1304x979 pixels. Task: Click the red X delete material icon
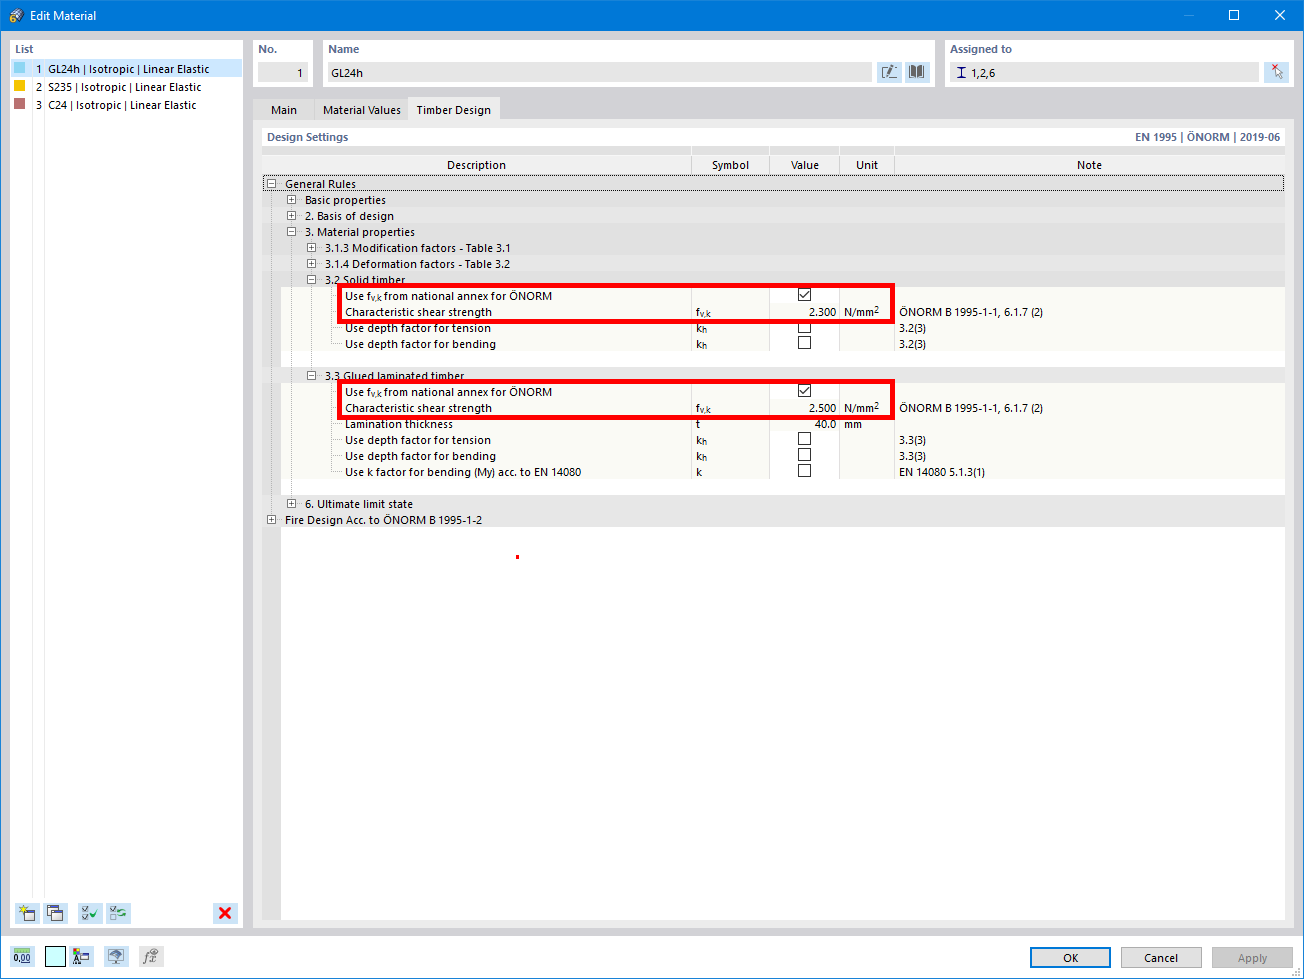coord(225,913)
